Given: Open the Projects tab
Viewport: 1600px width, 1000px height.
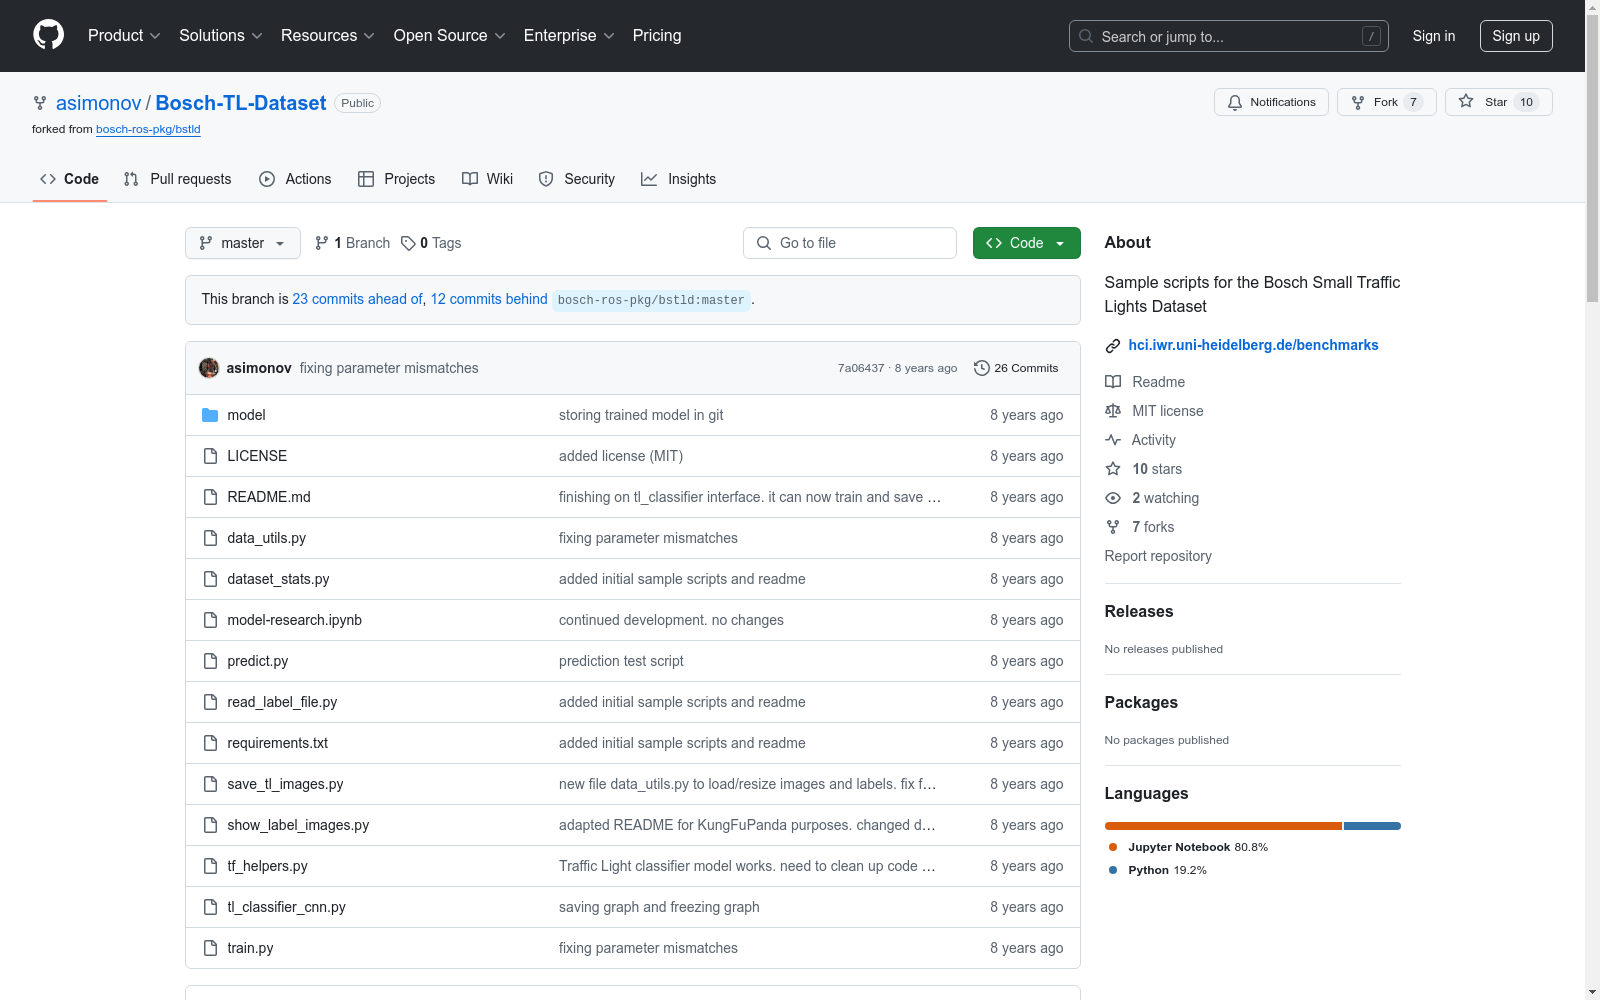Looking at the screenshot, I should (x=397, y=179).
